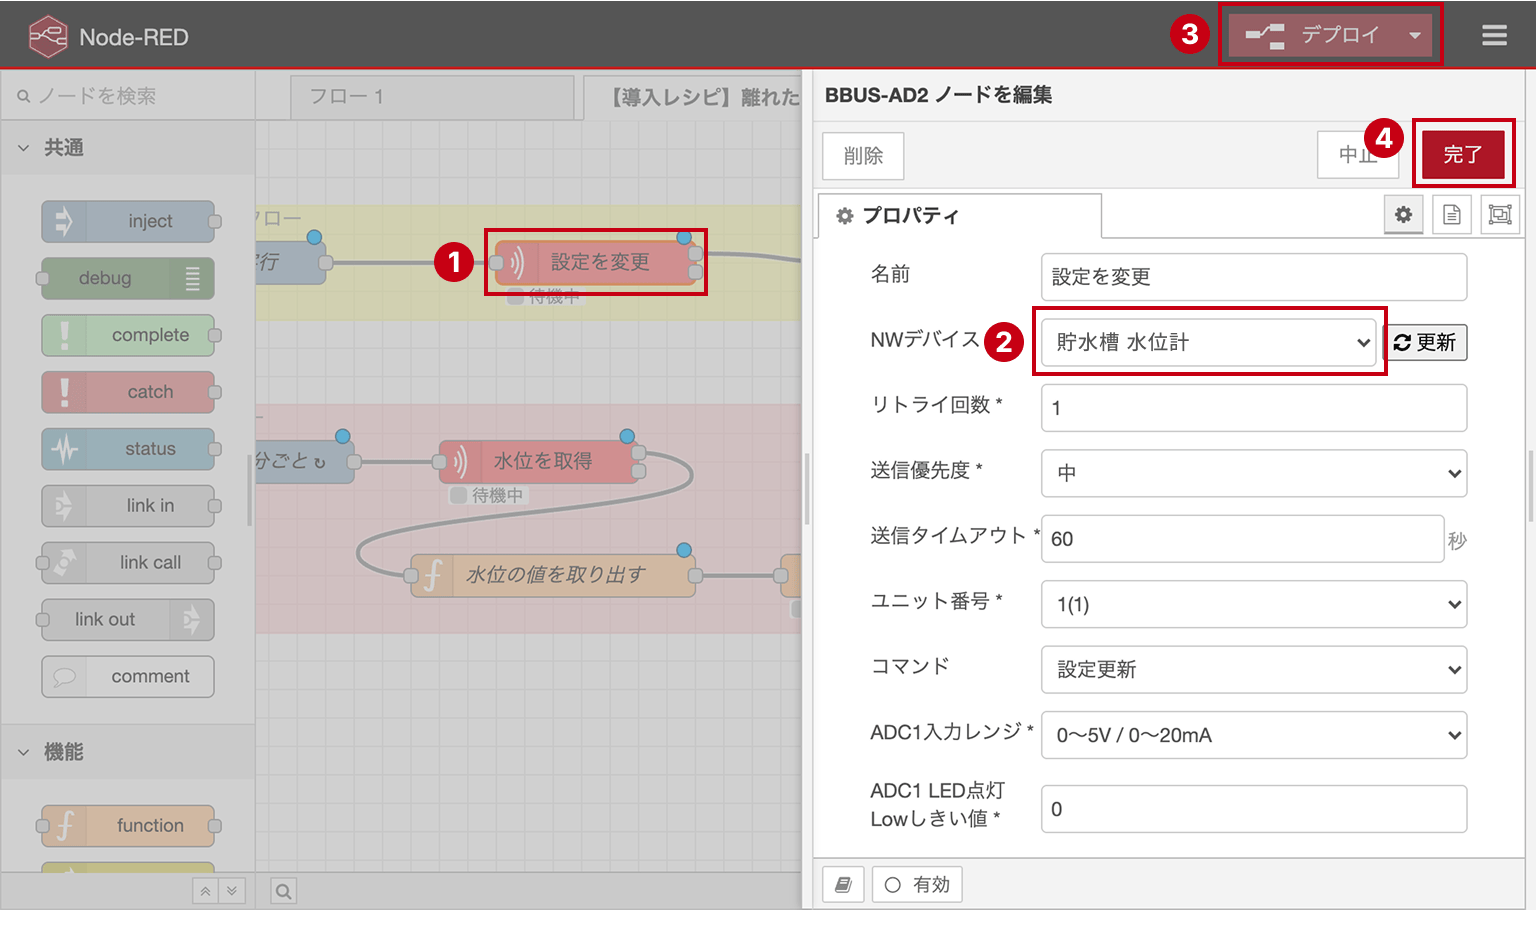This screenshot has width=1536, height=940.
Task: Edit the 送信タイムアウト timeout field
Action: click(1243, 539)
